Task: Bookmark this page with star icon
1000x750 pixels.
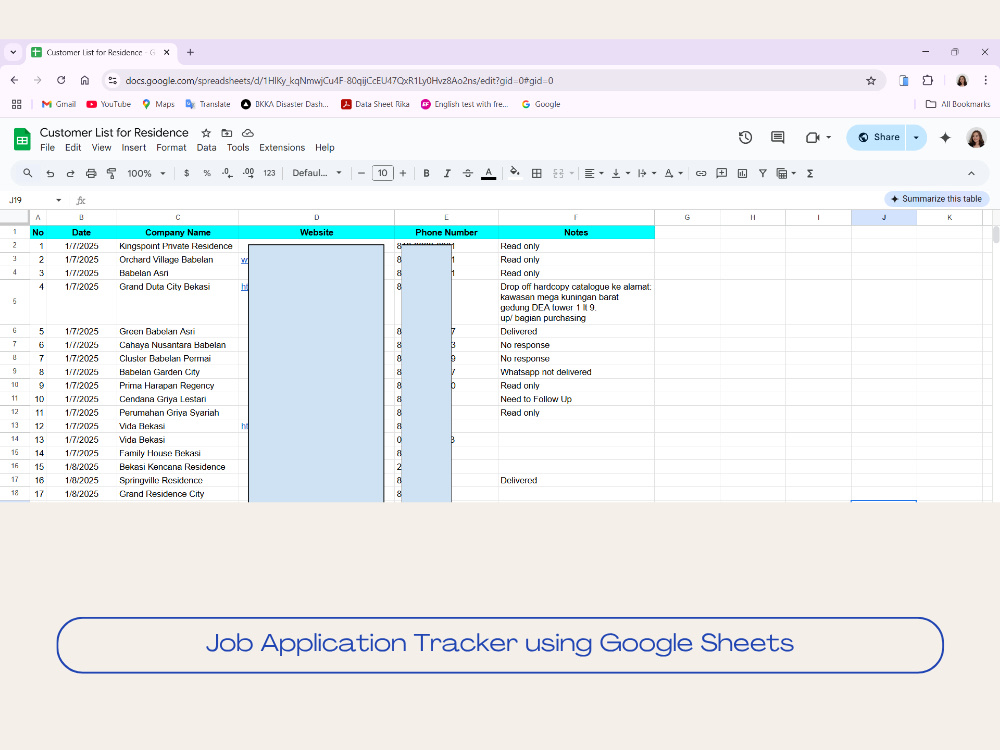Action: point(871,80)
